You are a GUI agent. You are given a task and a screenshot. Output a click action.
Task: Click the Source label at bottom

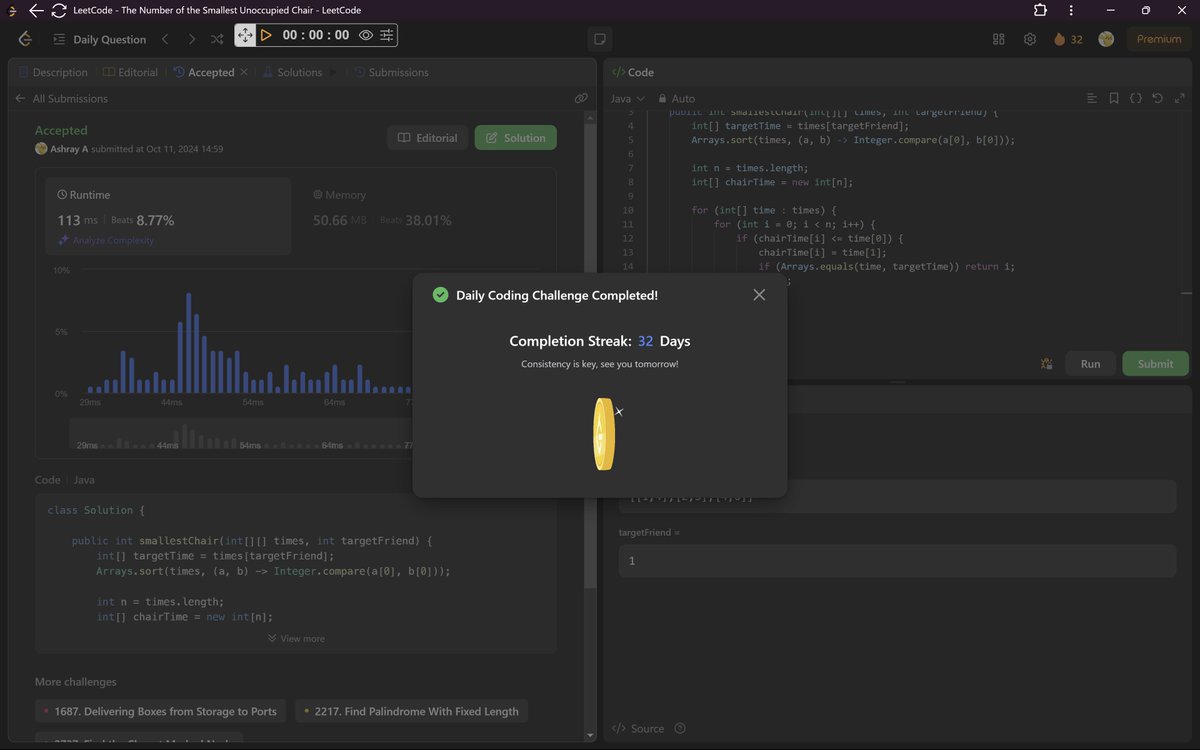tap(638, 728)
